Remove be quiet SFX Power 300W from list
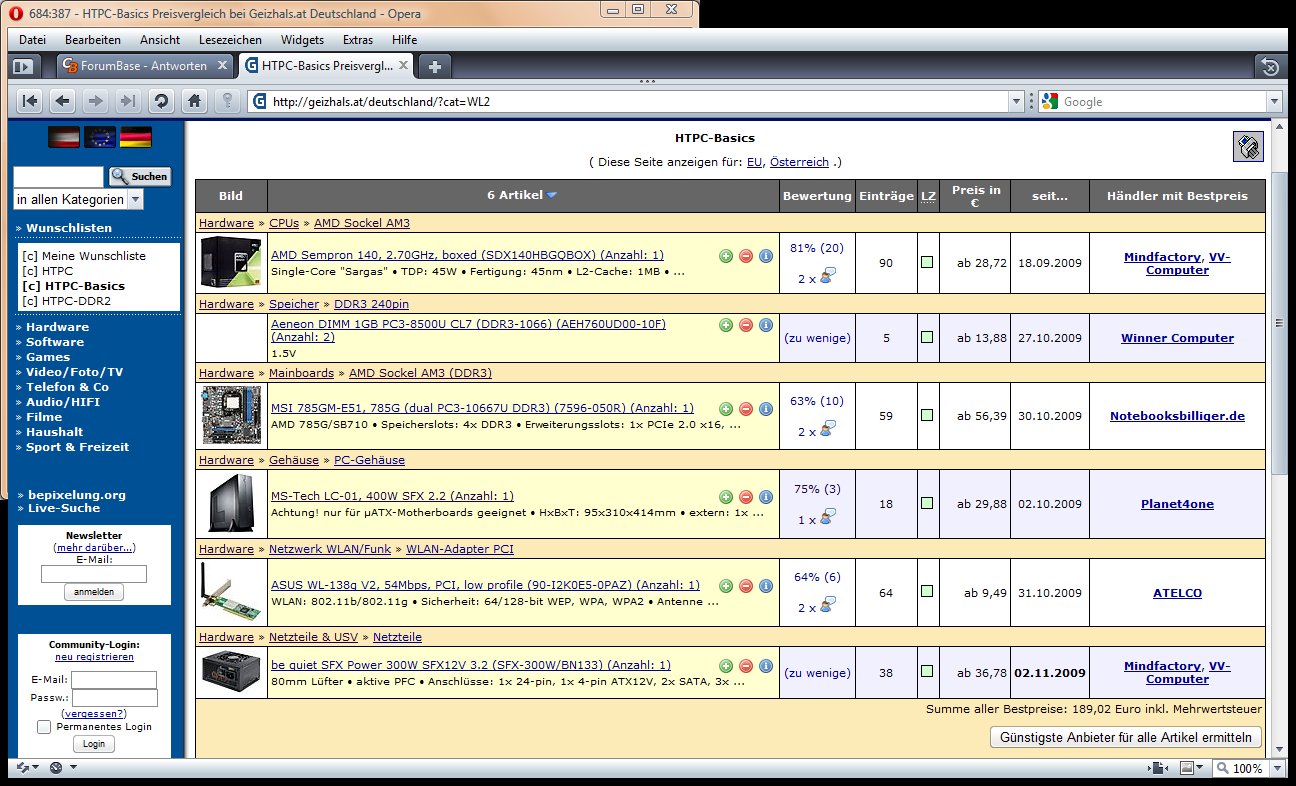The height and width of the screenshot is (786, 1296). 746,666
